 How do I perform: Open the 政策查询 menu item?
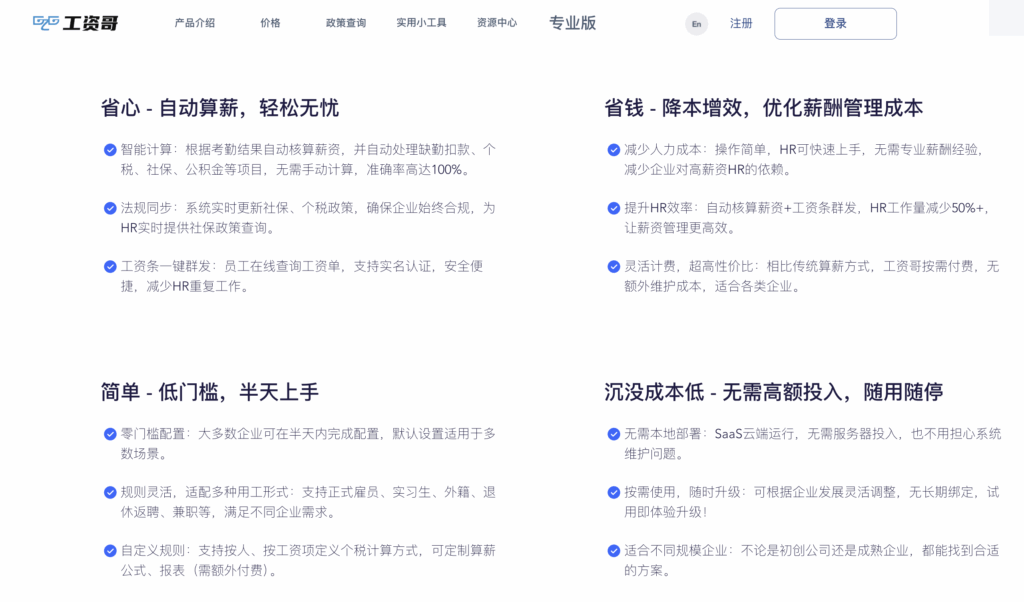point(345,23)
